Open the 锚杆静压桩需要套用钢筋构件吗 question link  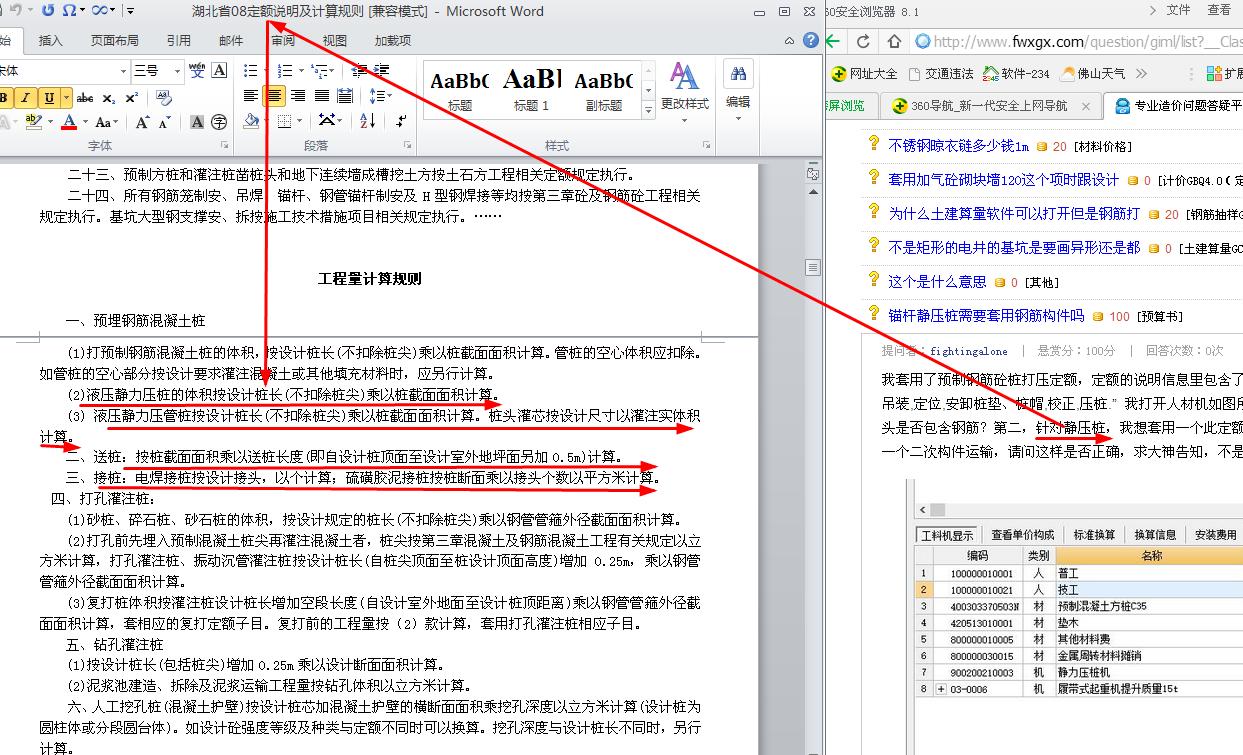[x=986, y=315]
